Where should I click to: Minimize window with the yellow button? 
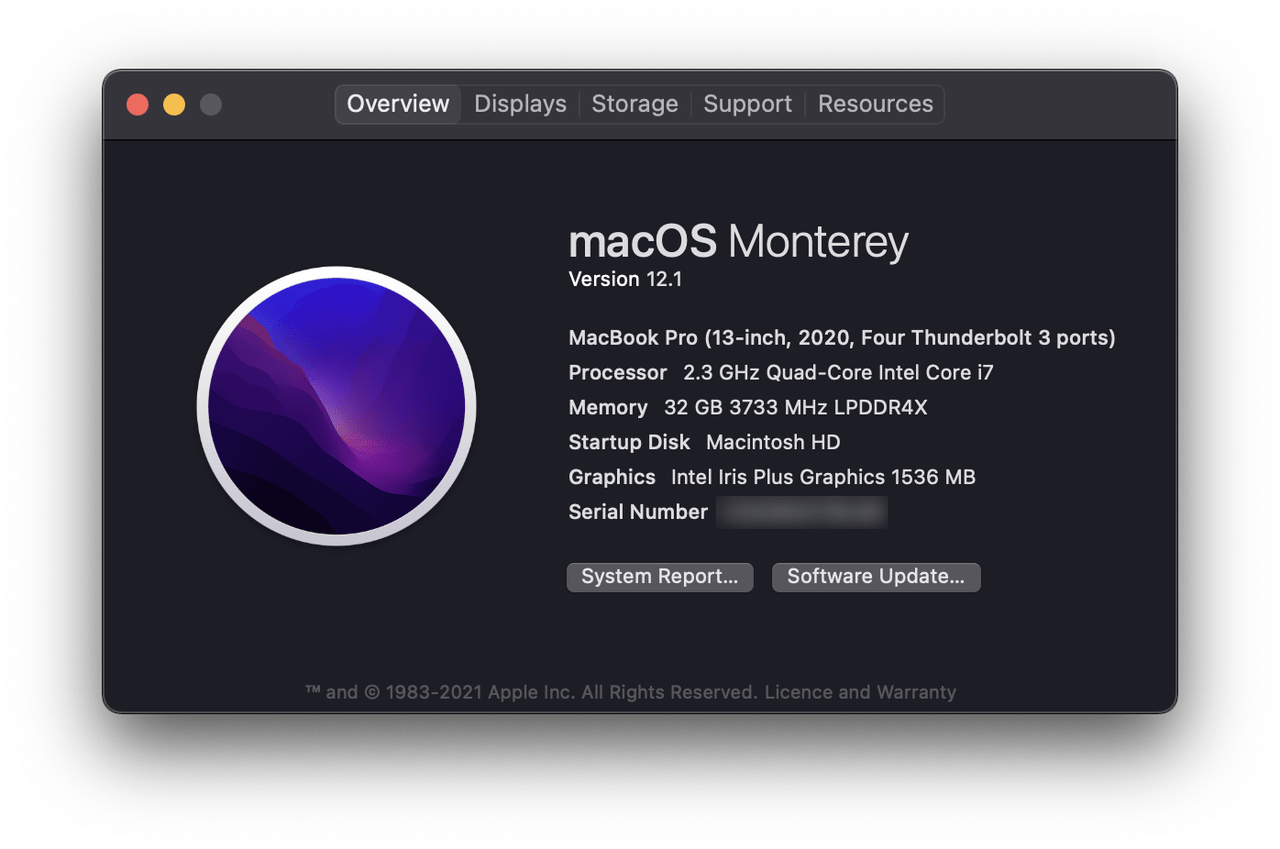click(x=174, y=104)
